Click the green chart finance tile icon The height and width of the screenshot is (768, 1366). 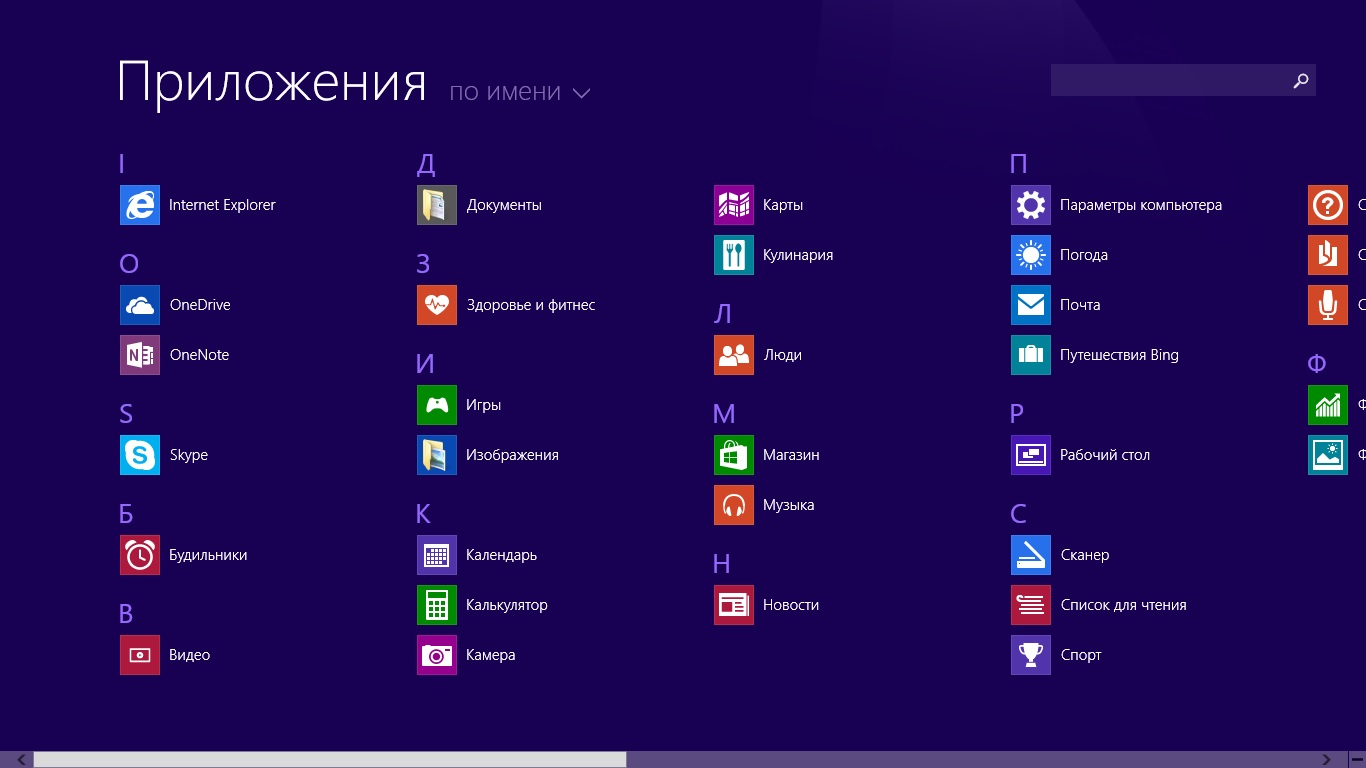1328,405
